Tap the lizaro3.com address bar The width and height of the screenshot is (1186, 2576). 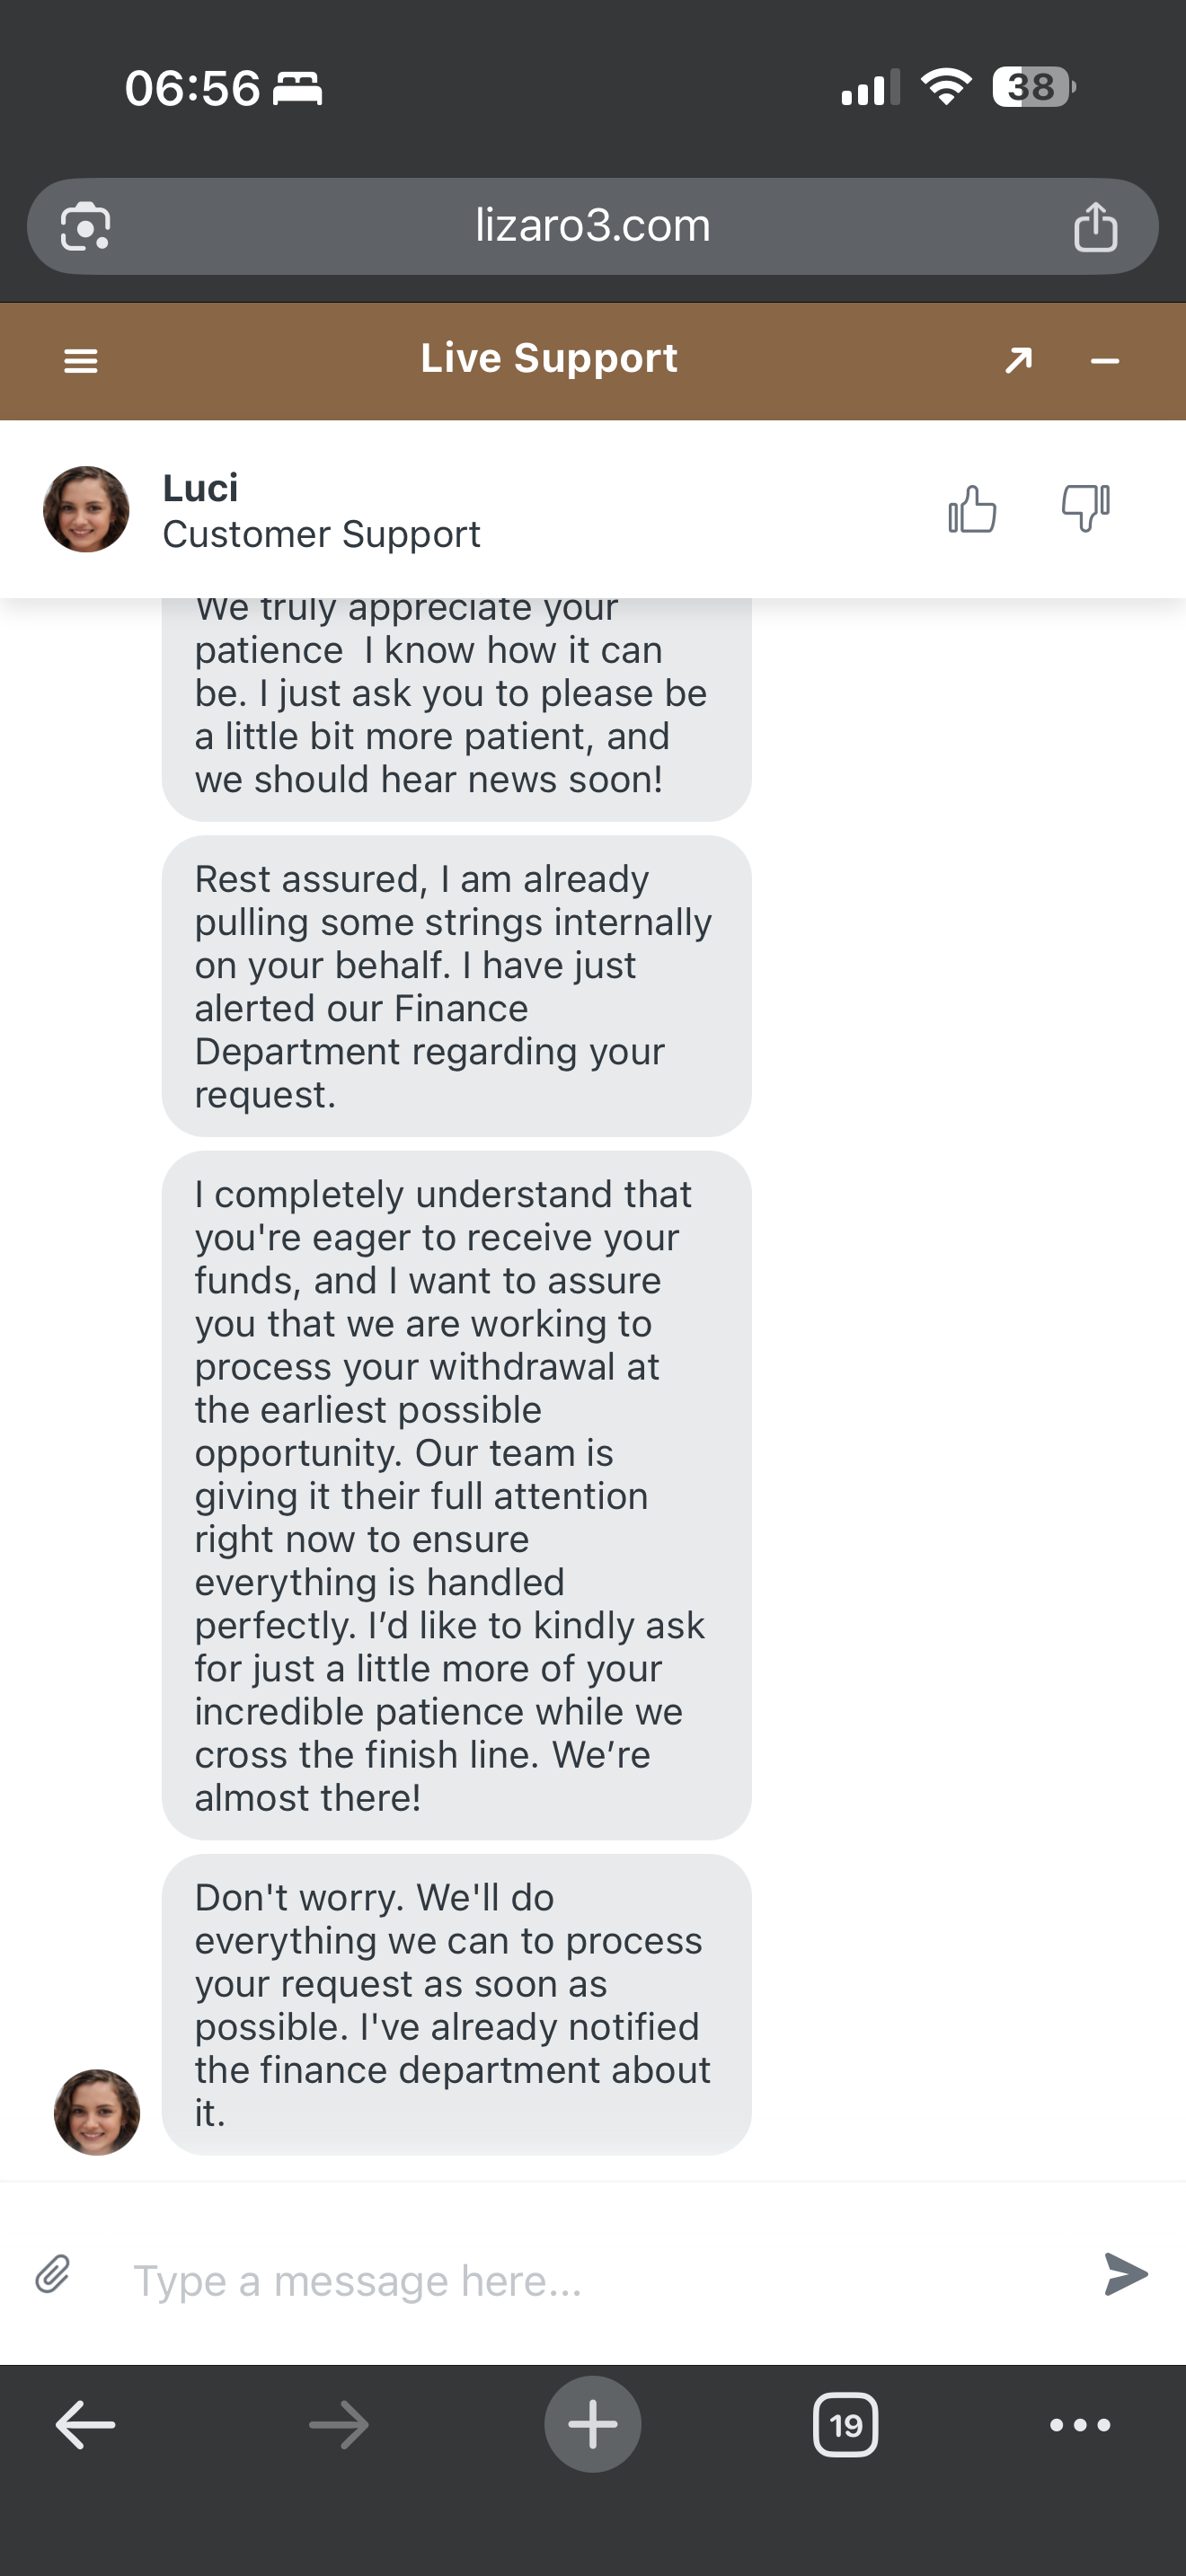592,226
